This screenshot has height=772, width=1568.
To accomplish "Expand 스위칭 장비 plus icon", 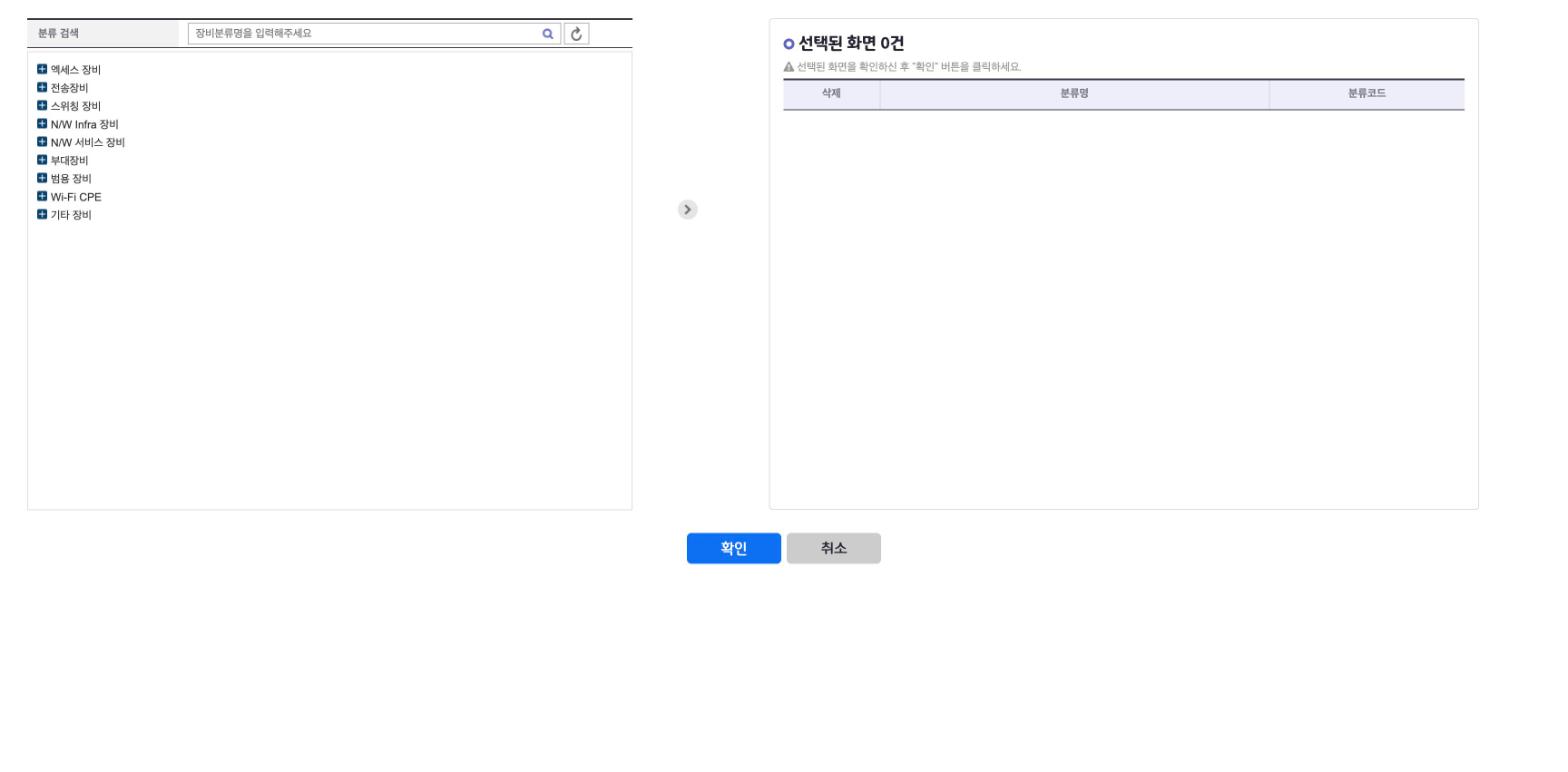I will 42,105.
